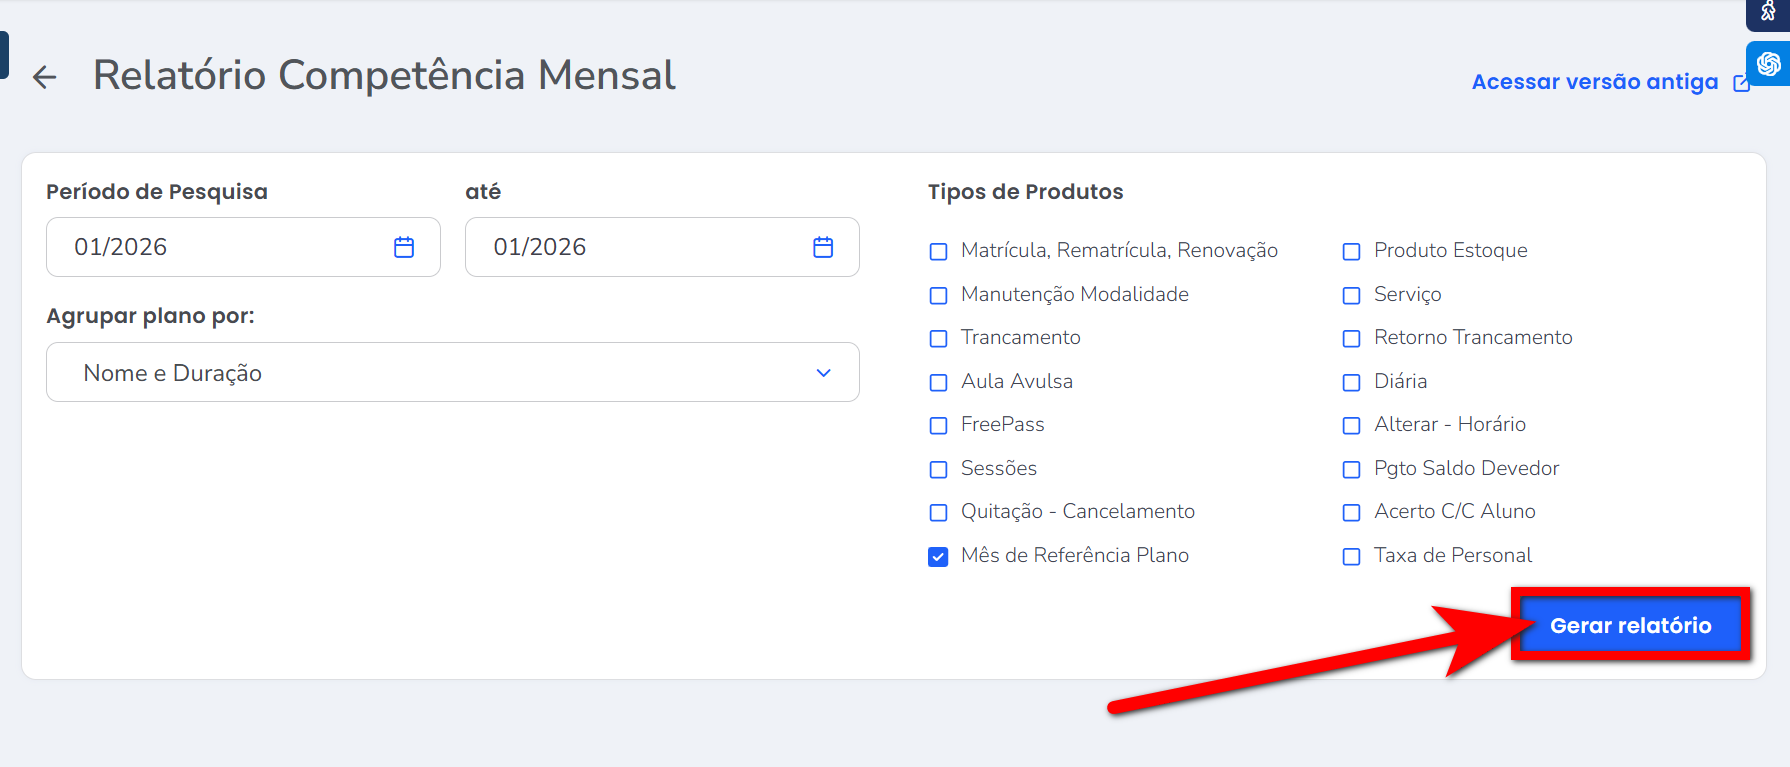Enable the 'Serviço' product type

[1351, 296]
